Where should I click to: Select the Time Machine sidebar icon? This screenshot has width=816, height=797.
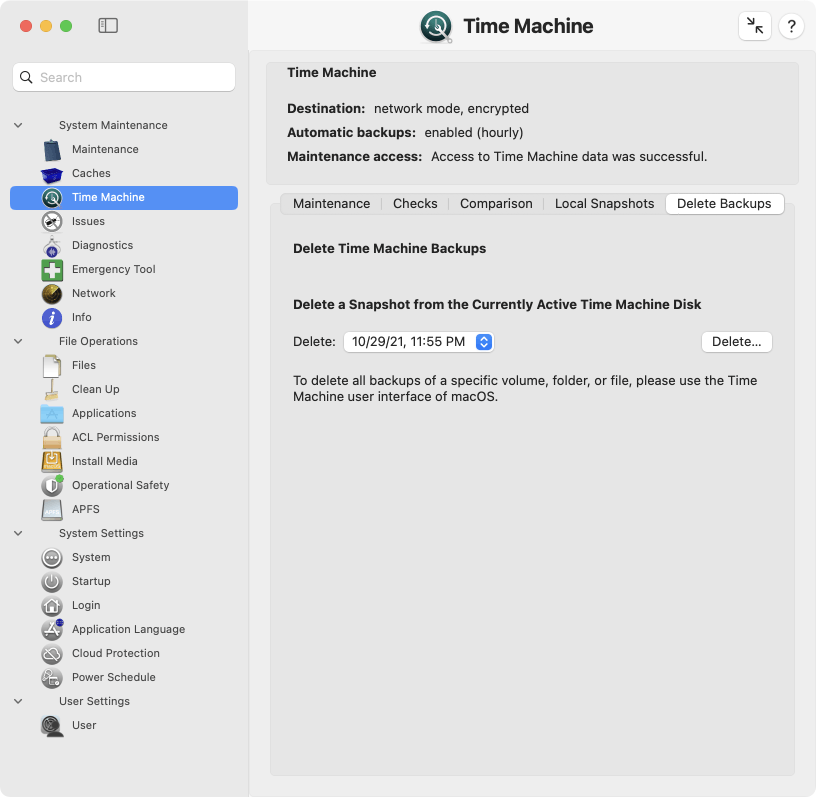[52, 198]
